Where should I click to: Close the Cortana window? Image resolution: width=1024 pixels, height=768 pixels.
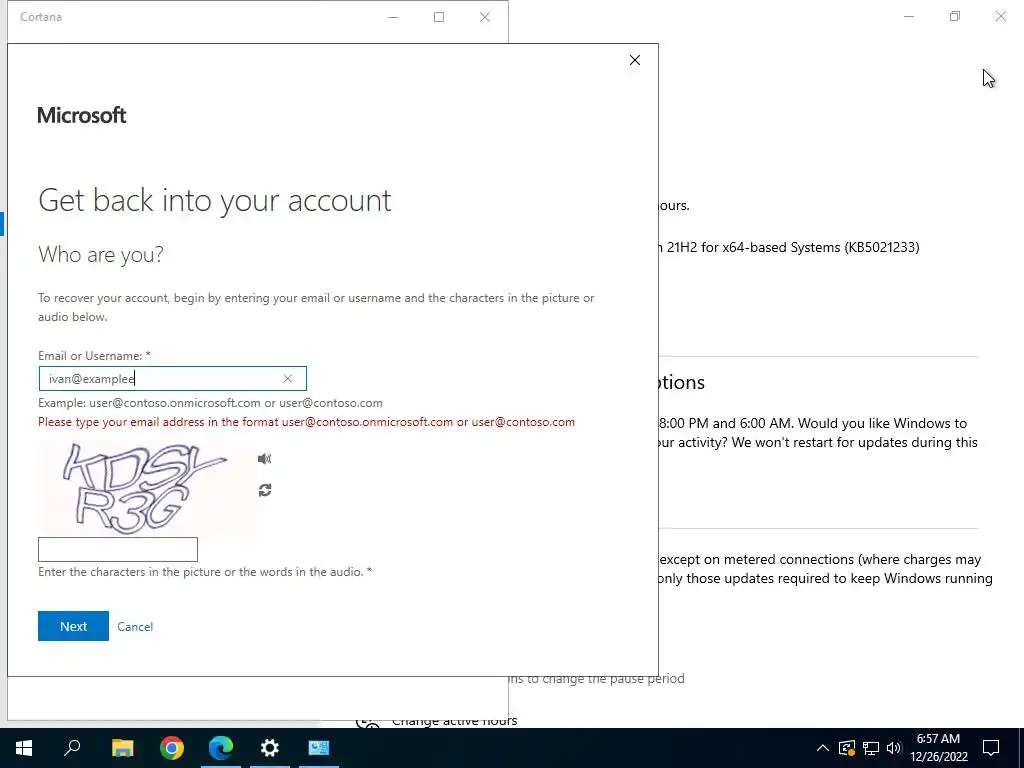coord(485,17)
